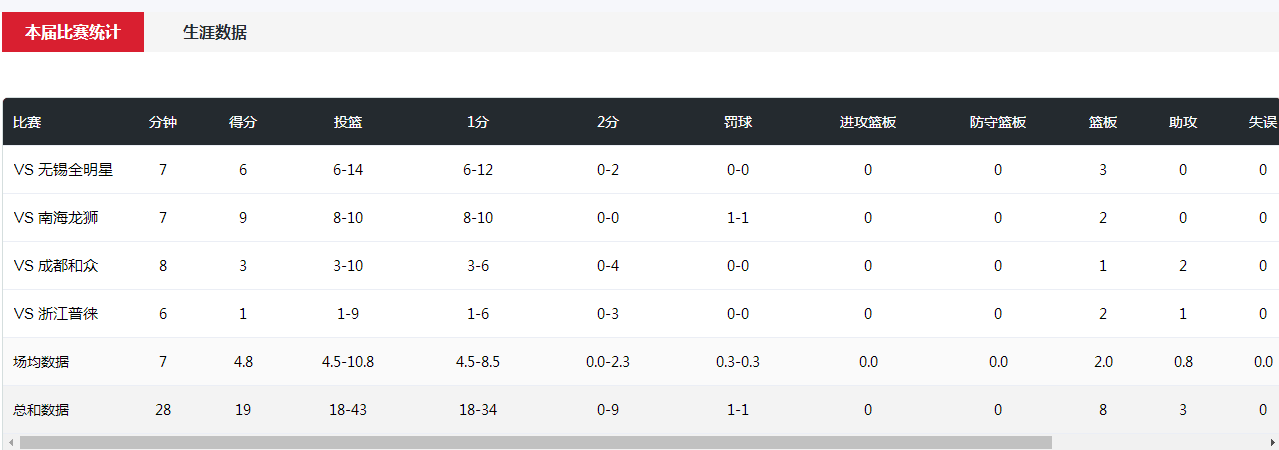The image size is (1279, 450).
Task: Click the 比赛 column header
Action: click(x=27, y=122)
